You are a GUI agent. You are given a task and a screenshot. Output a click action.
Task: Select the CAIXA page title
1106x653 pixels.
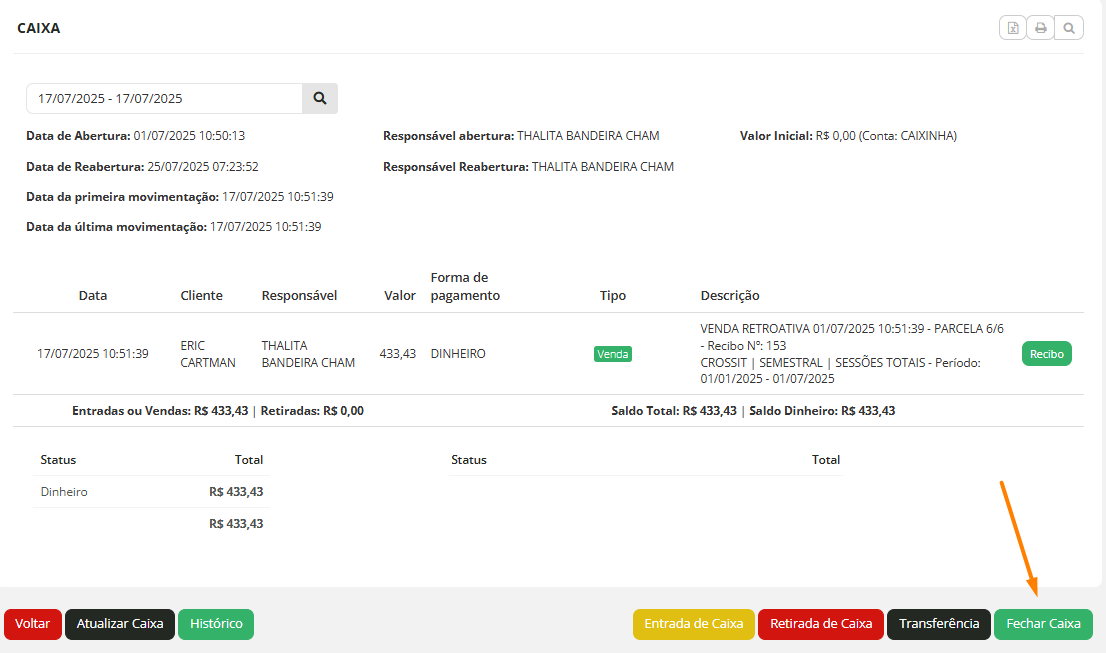[39, 28]
